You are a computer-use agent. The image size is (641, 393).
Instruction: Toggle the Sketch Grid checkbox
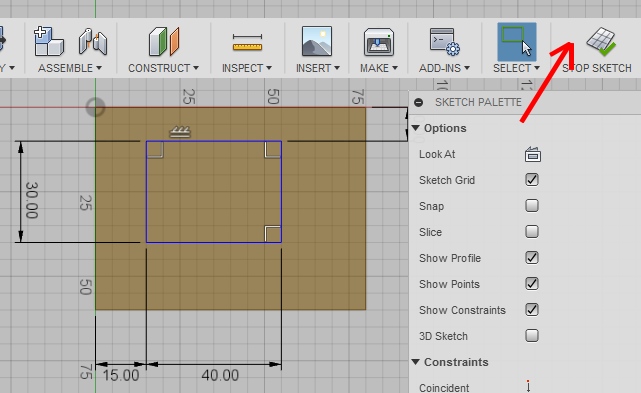(532, 180)
